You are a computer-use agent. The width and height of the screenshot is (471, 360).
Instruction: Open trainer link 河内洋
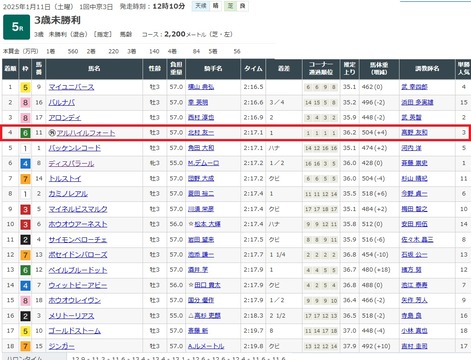click(x=411, y=148)
